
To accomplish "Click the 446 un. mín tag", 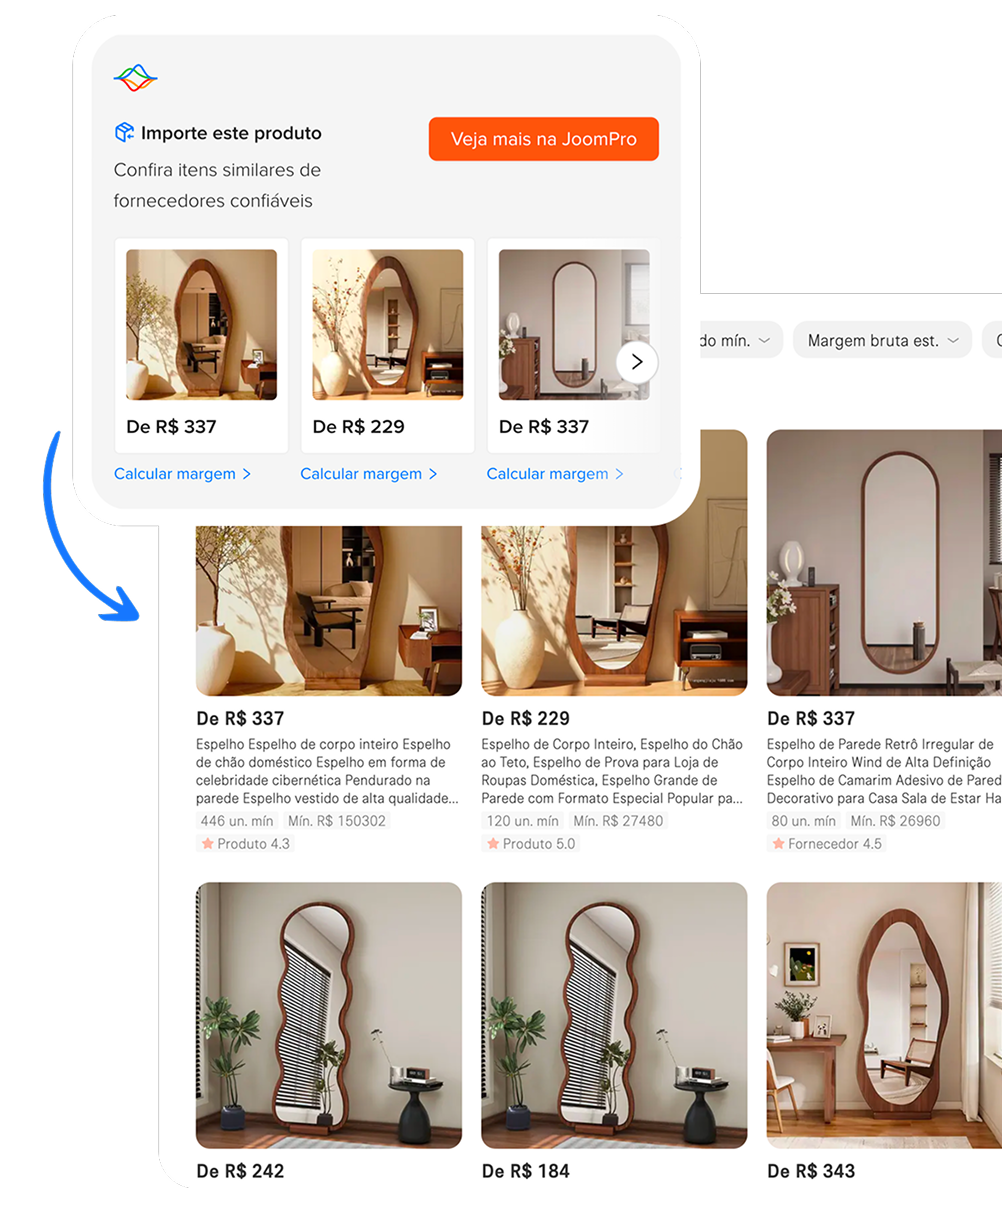I will (237, 821).
